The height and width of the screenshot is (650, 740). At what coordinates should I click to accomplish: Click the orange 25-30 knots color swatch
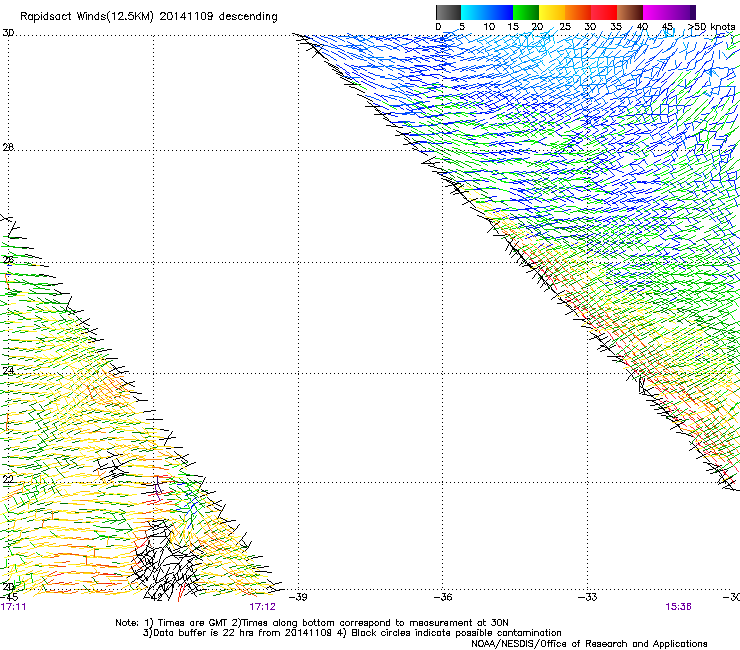(x=578, y=12)
